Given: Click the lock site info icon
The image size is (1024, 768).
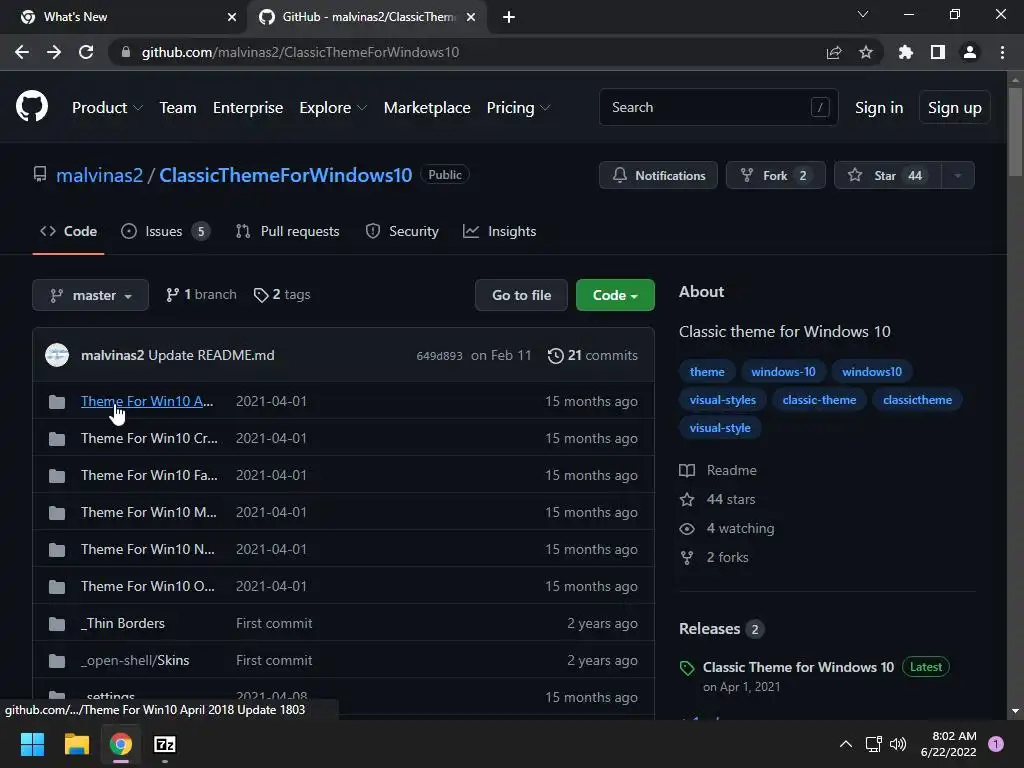Looking at the screenshot, I should 126,52.
